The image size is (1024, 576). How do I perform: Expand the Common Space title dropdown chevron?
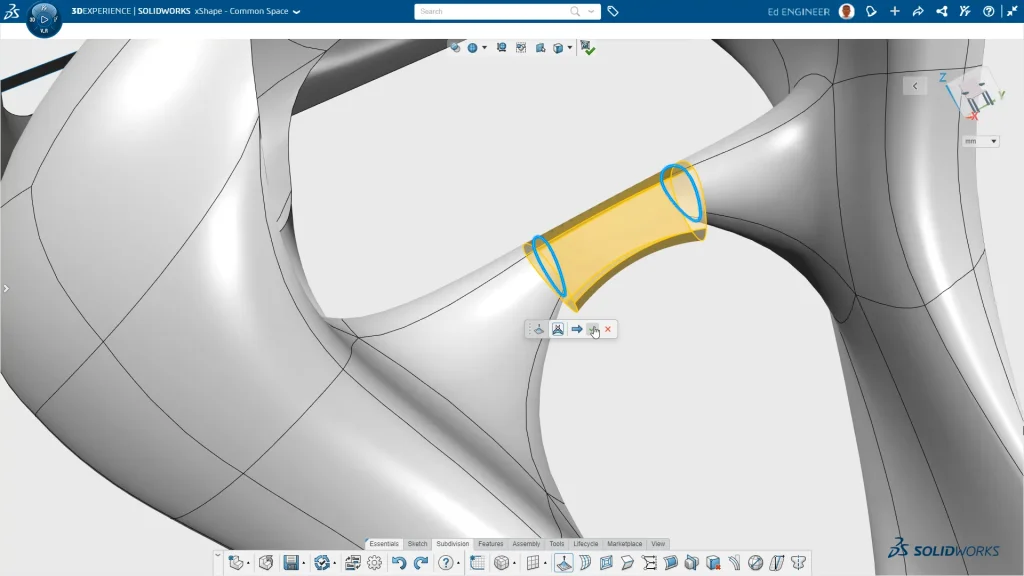[296, 12]
